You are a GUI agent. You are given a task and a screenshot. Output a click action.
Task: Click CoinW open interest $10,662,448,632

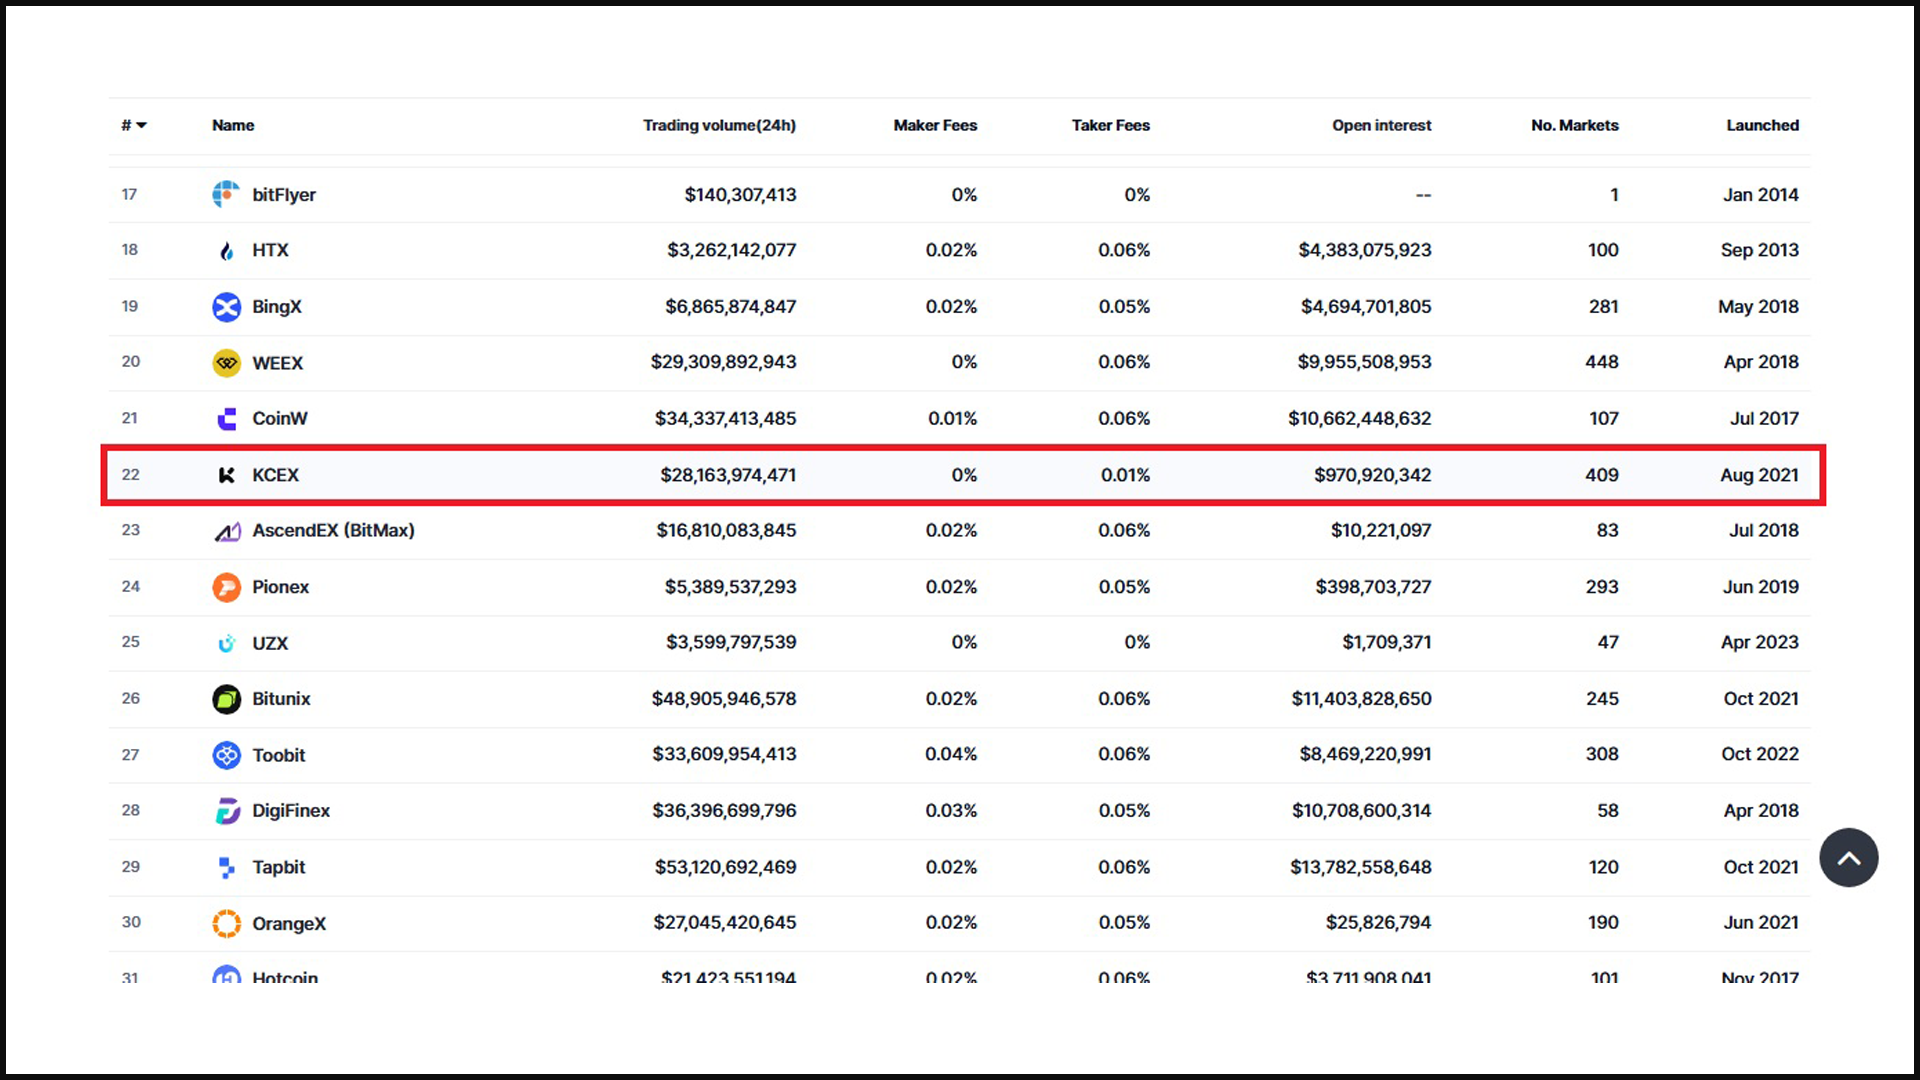click(x=1359, y=419)
